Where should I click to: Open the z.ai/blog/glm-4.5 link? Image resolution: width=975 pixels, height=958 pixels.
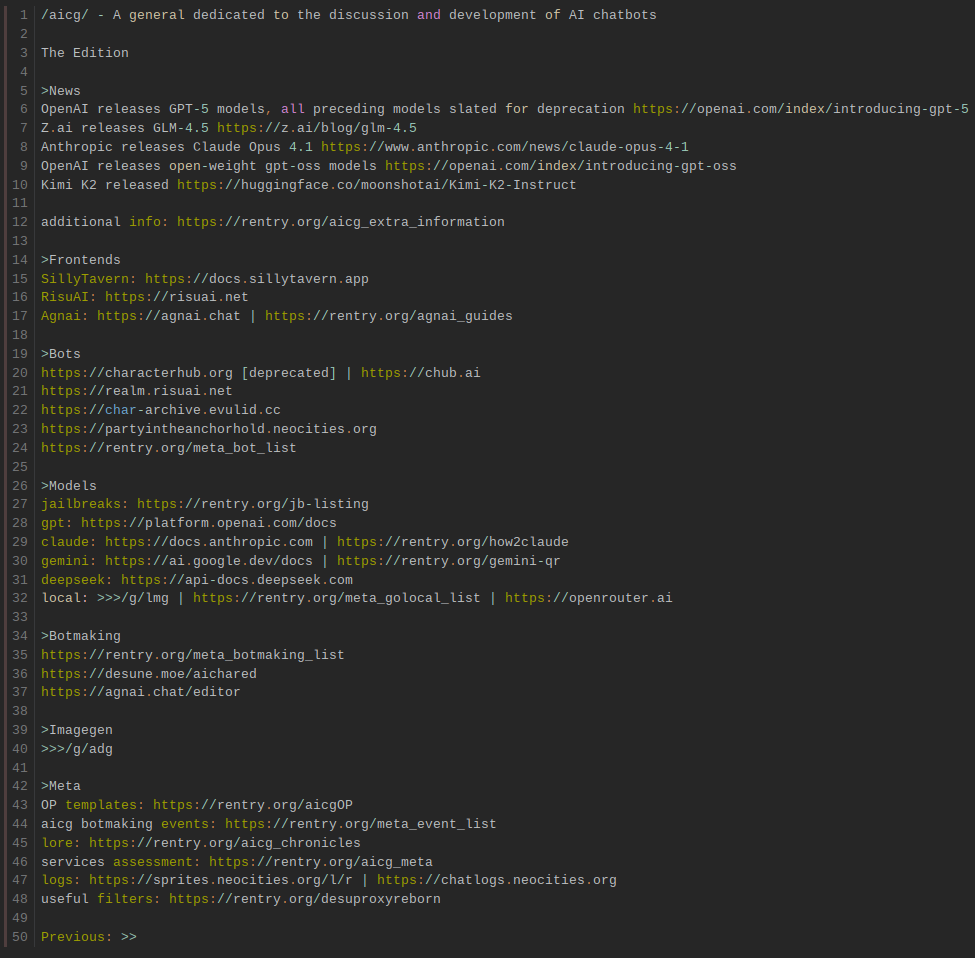coord(317,128)
